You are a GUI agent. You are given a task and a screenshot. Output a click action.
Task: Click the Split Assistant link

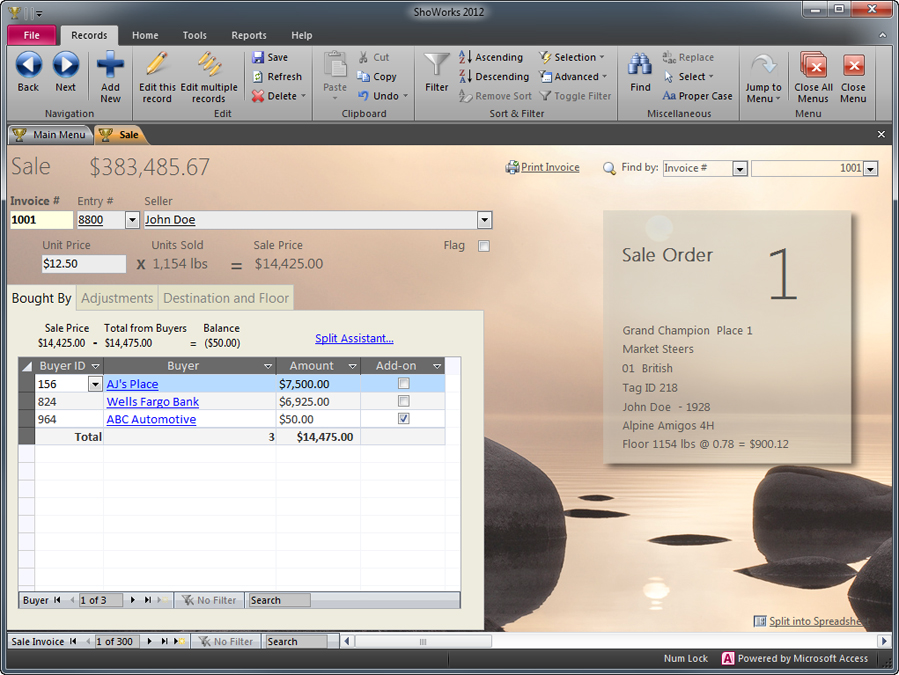[354, 338]
